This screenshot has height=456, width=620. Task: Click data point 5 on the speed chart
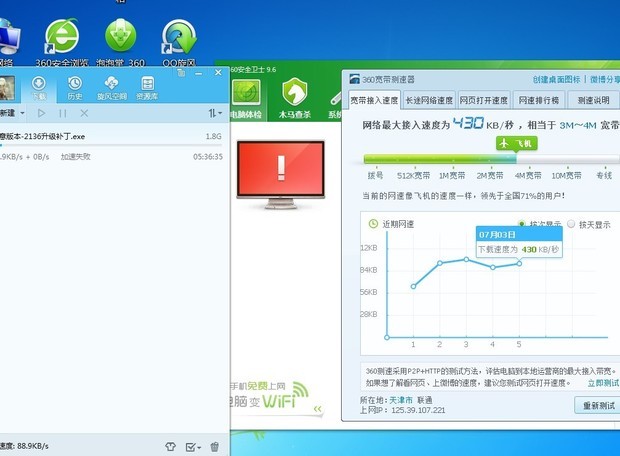(x=519, y=263)
